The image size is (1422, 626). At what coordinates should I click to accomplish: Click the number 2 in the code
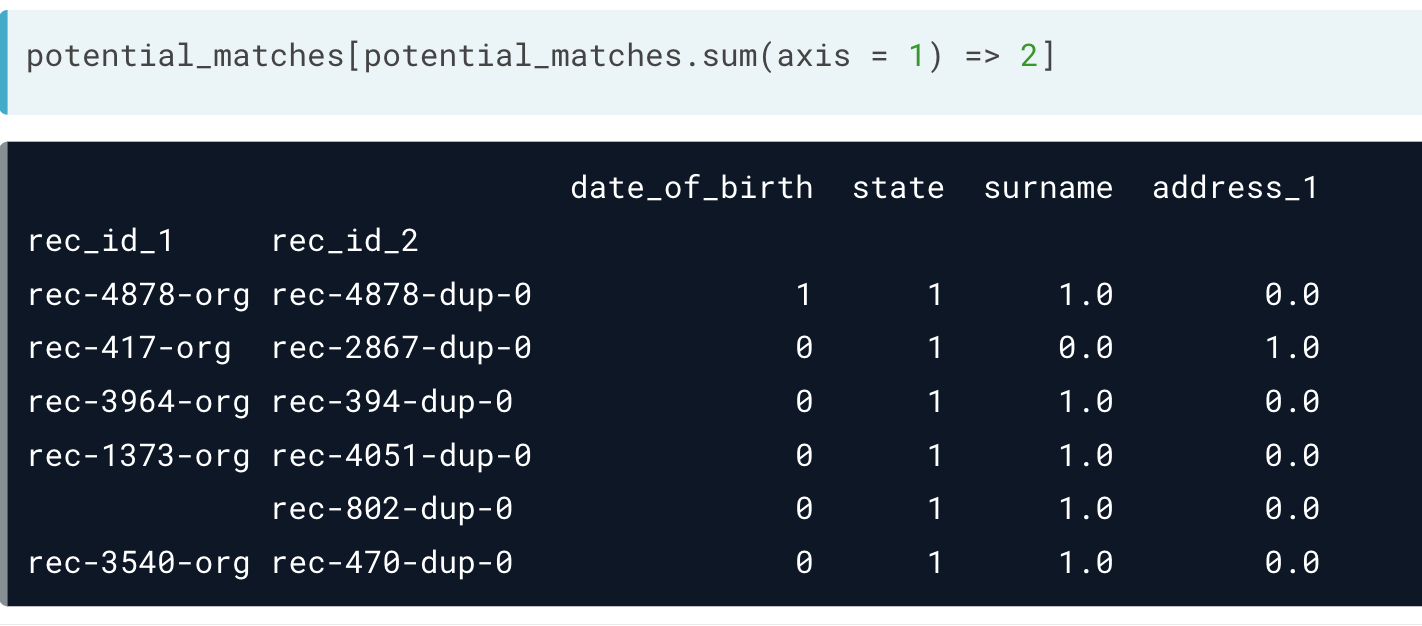pos(1028,57)
